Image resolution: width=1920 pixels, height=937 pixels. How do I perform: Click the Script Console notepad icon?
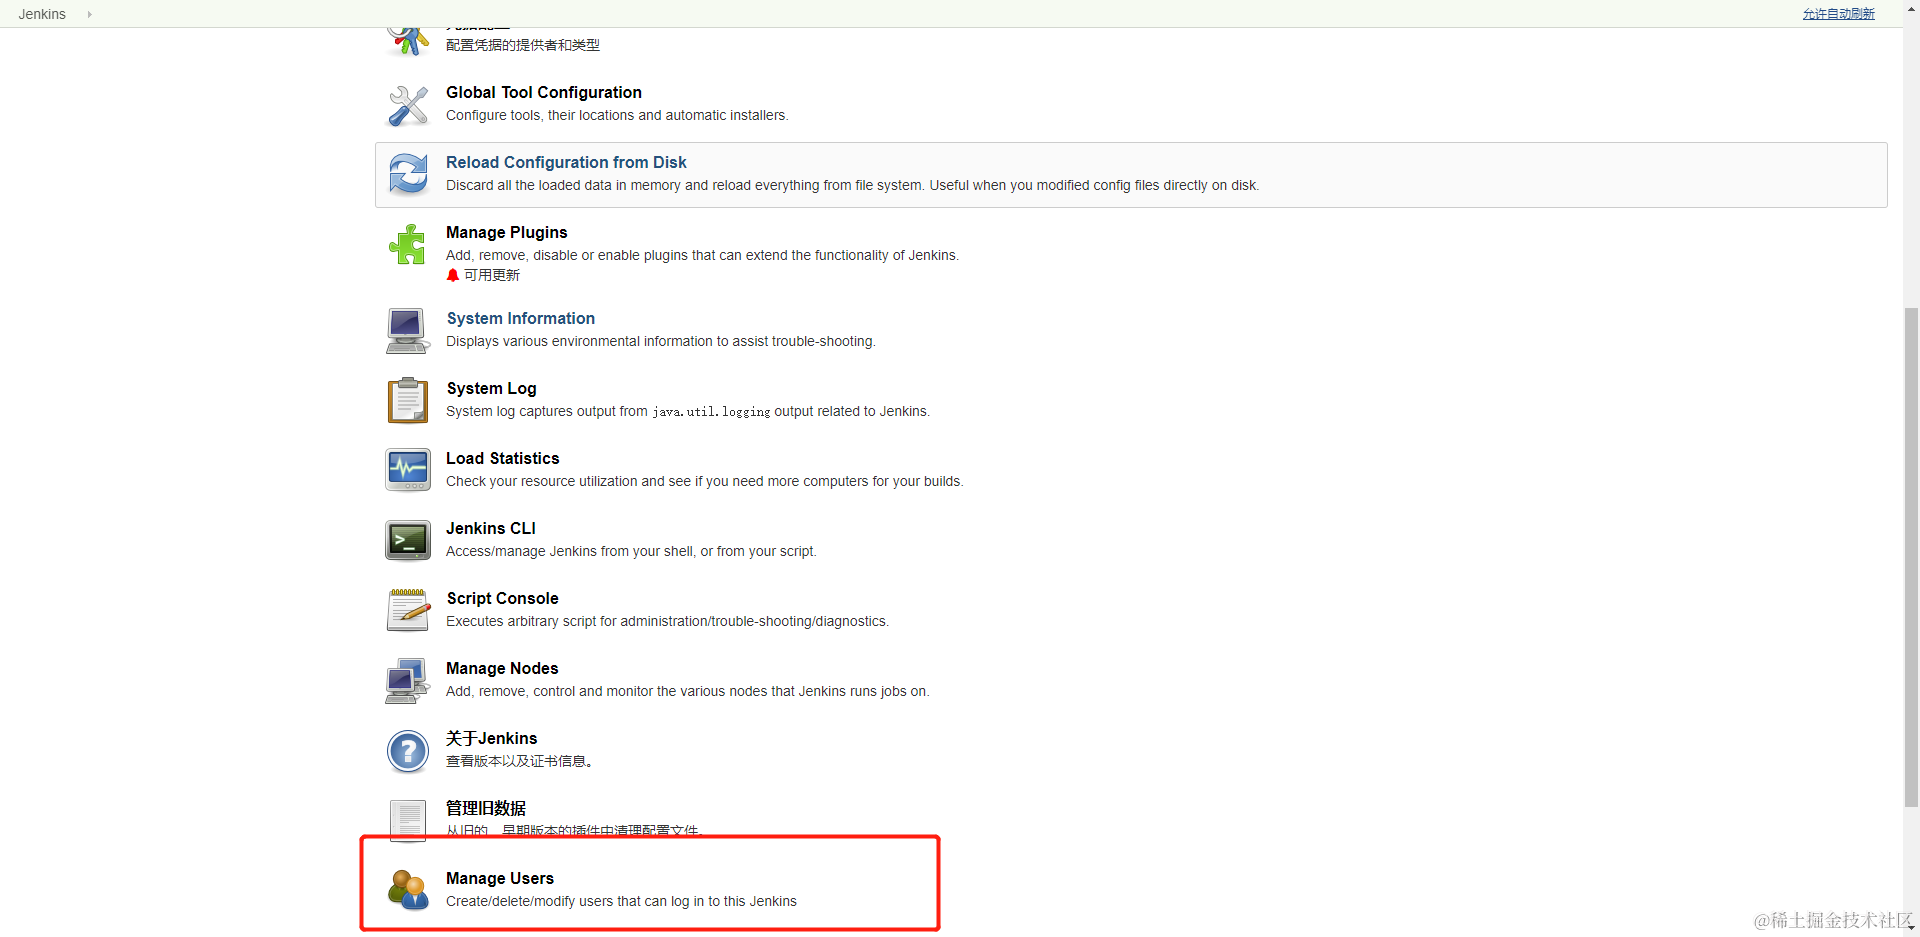point(408,611)
